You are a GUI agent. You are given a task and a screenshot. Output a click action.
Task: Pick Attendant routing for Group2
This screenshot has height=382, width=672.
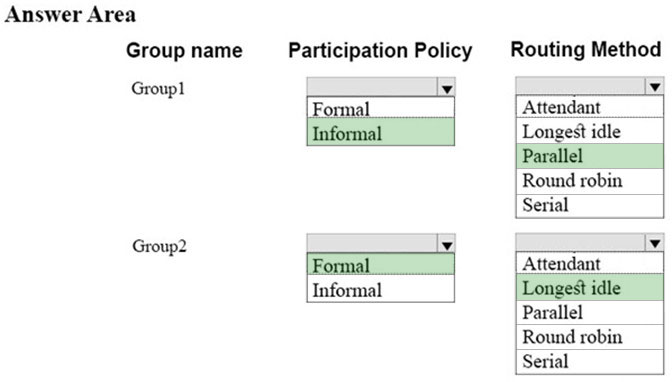pos(590,263)
